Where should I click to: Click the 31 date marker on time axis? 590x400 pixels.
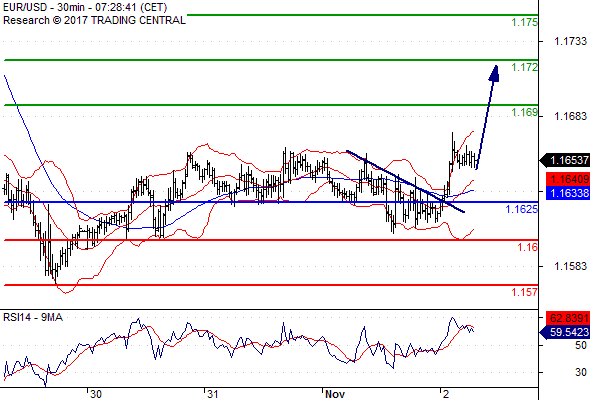tap(213, 394)
